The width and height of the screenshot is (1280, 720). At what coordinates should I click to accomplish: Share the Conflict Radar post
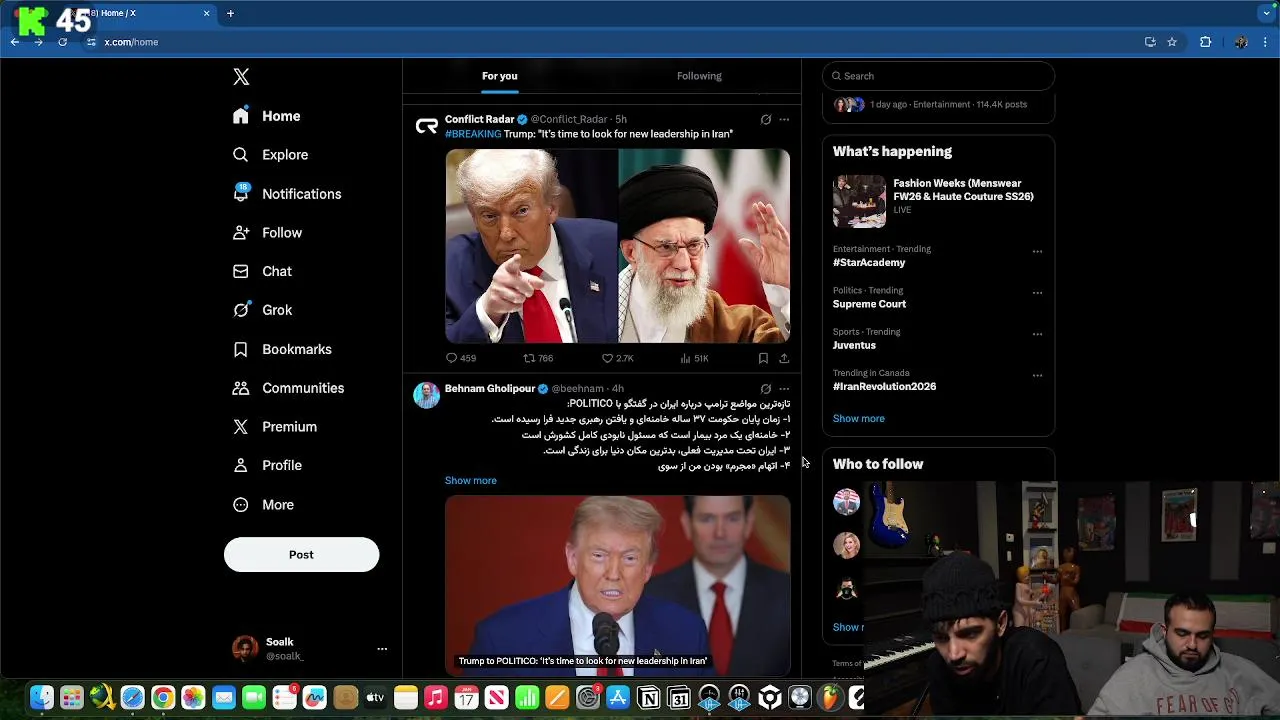coord(784,358)
